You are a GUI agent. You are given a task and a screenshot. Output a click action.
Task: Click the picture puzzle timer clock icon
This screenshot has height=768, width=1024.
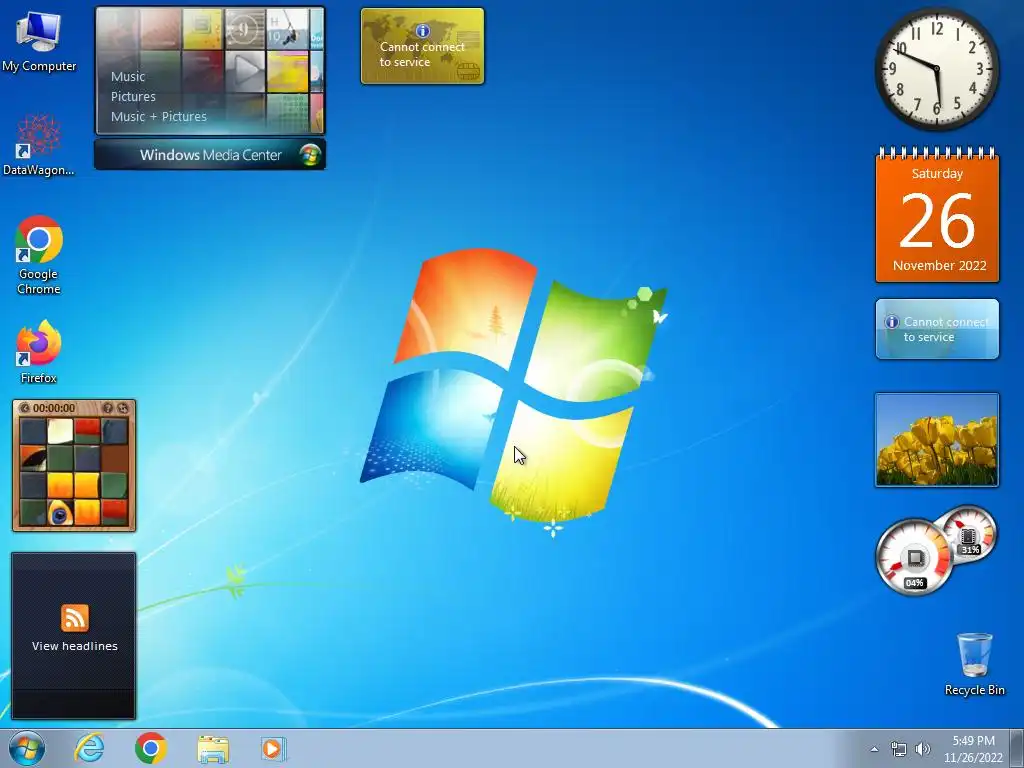[25, 408]
